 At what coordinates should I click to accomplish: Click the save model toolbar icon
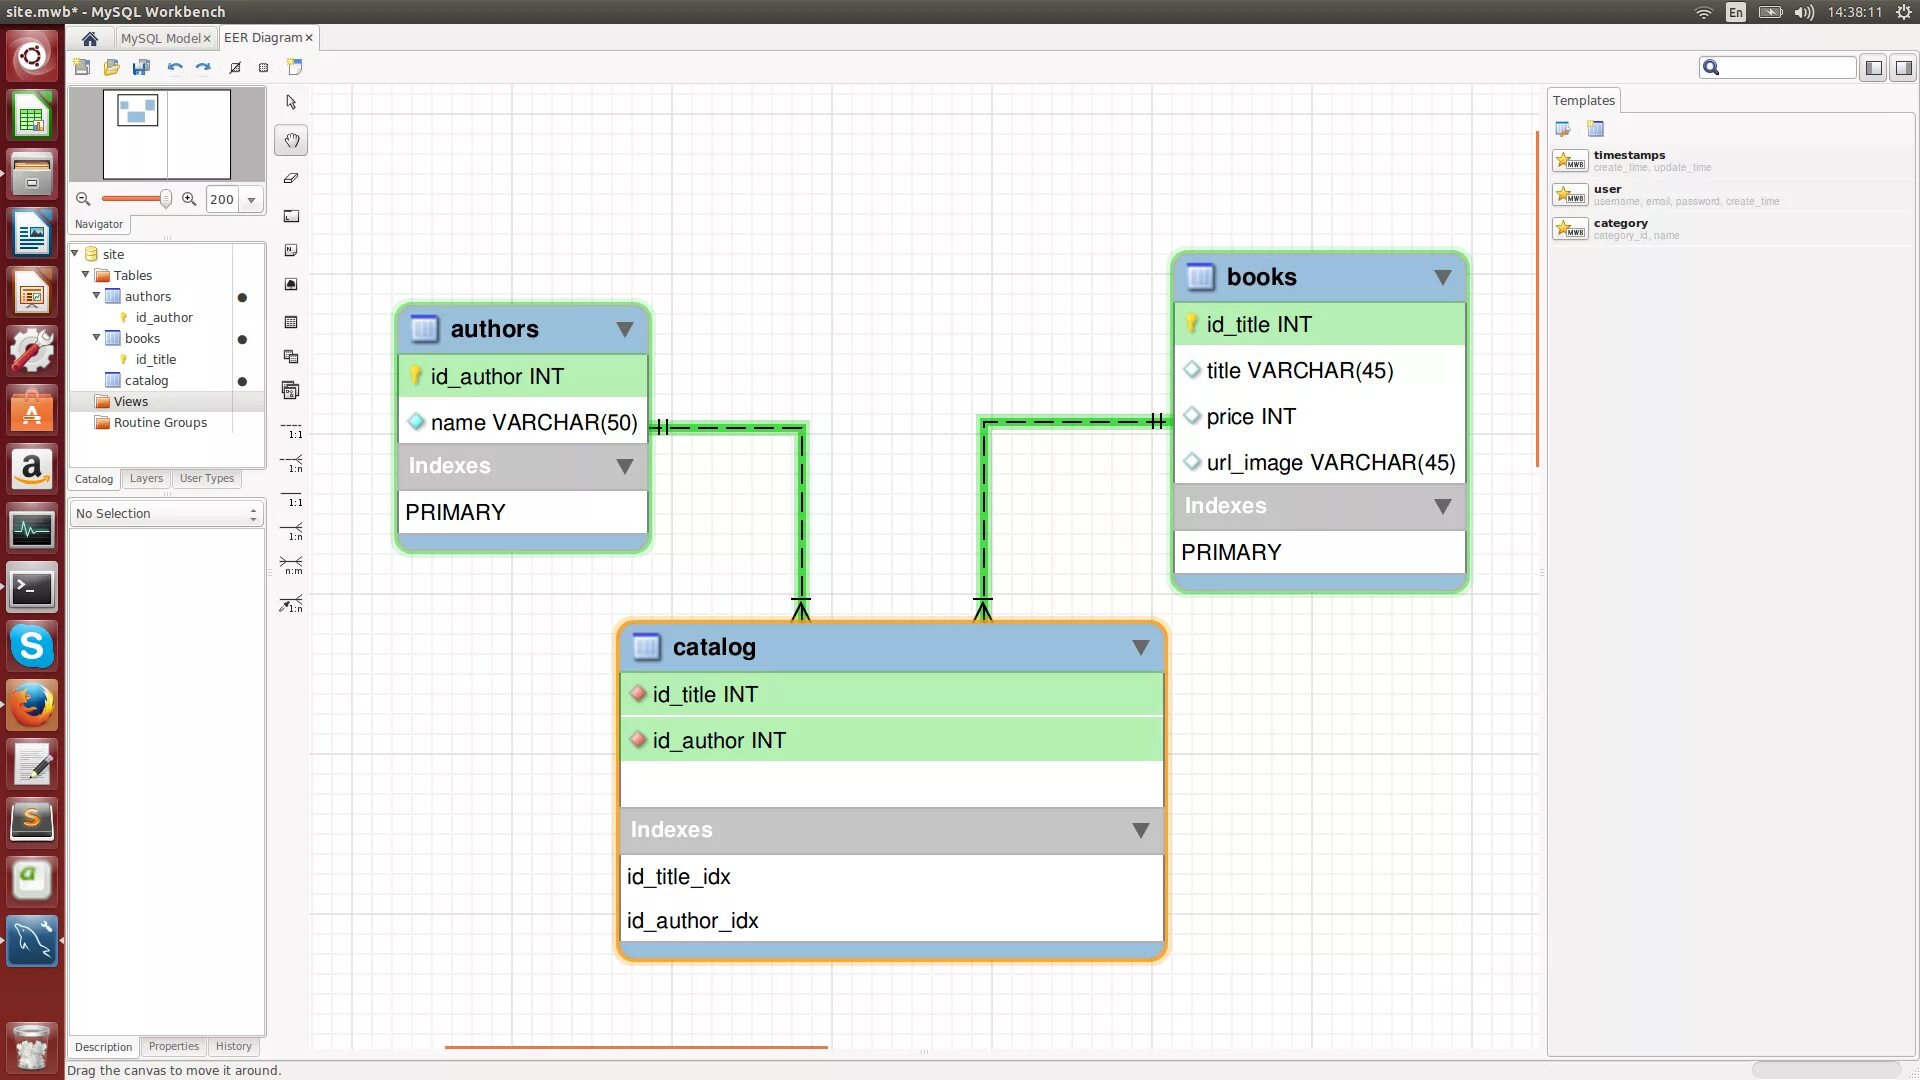141,67
